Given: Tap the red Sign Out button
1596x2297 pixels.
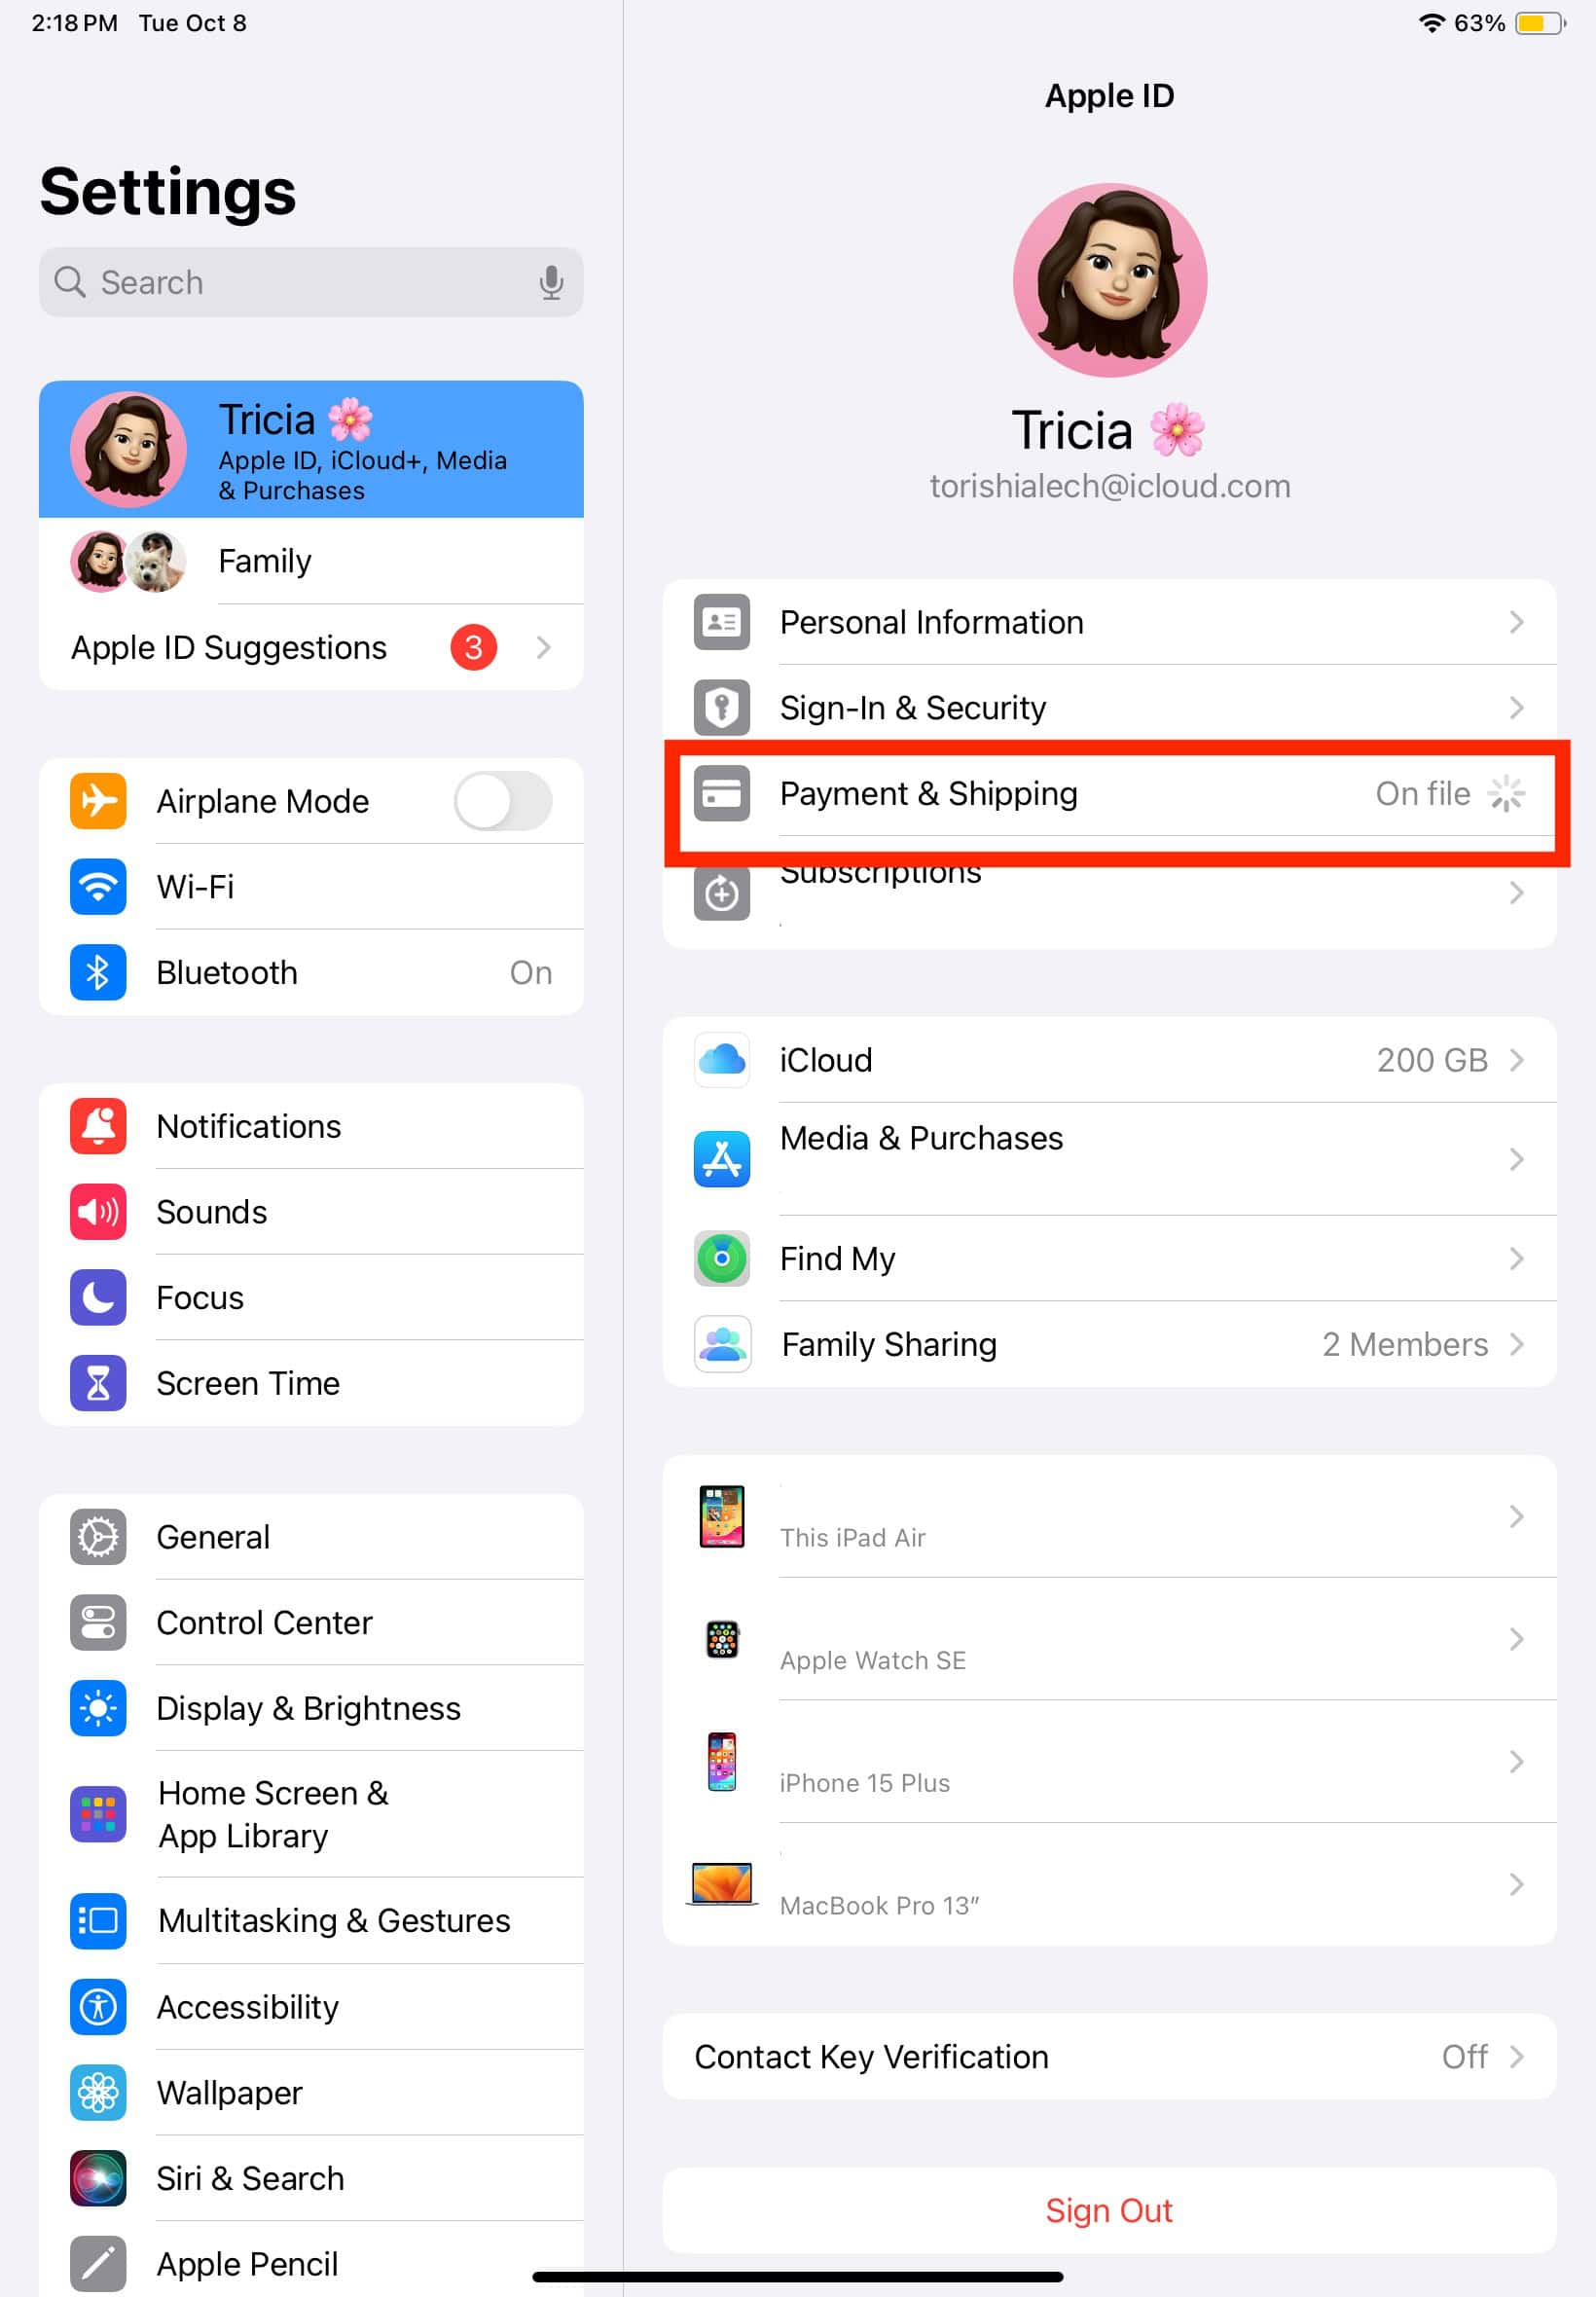Looking at the screenshot, I should 1109,2212.
